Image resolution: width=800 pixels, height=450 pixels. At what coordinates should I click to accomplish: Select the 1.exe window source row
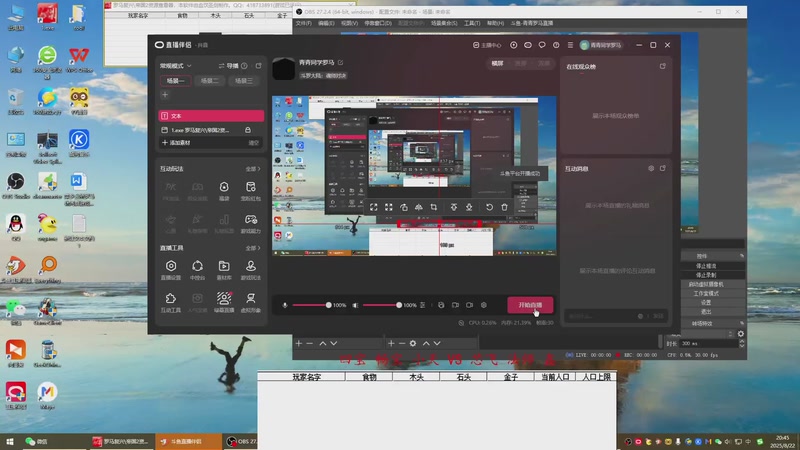tap(211, 130)
